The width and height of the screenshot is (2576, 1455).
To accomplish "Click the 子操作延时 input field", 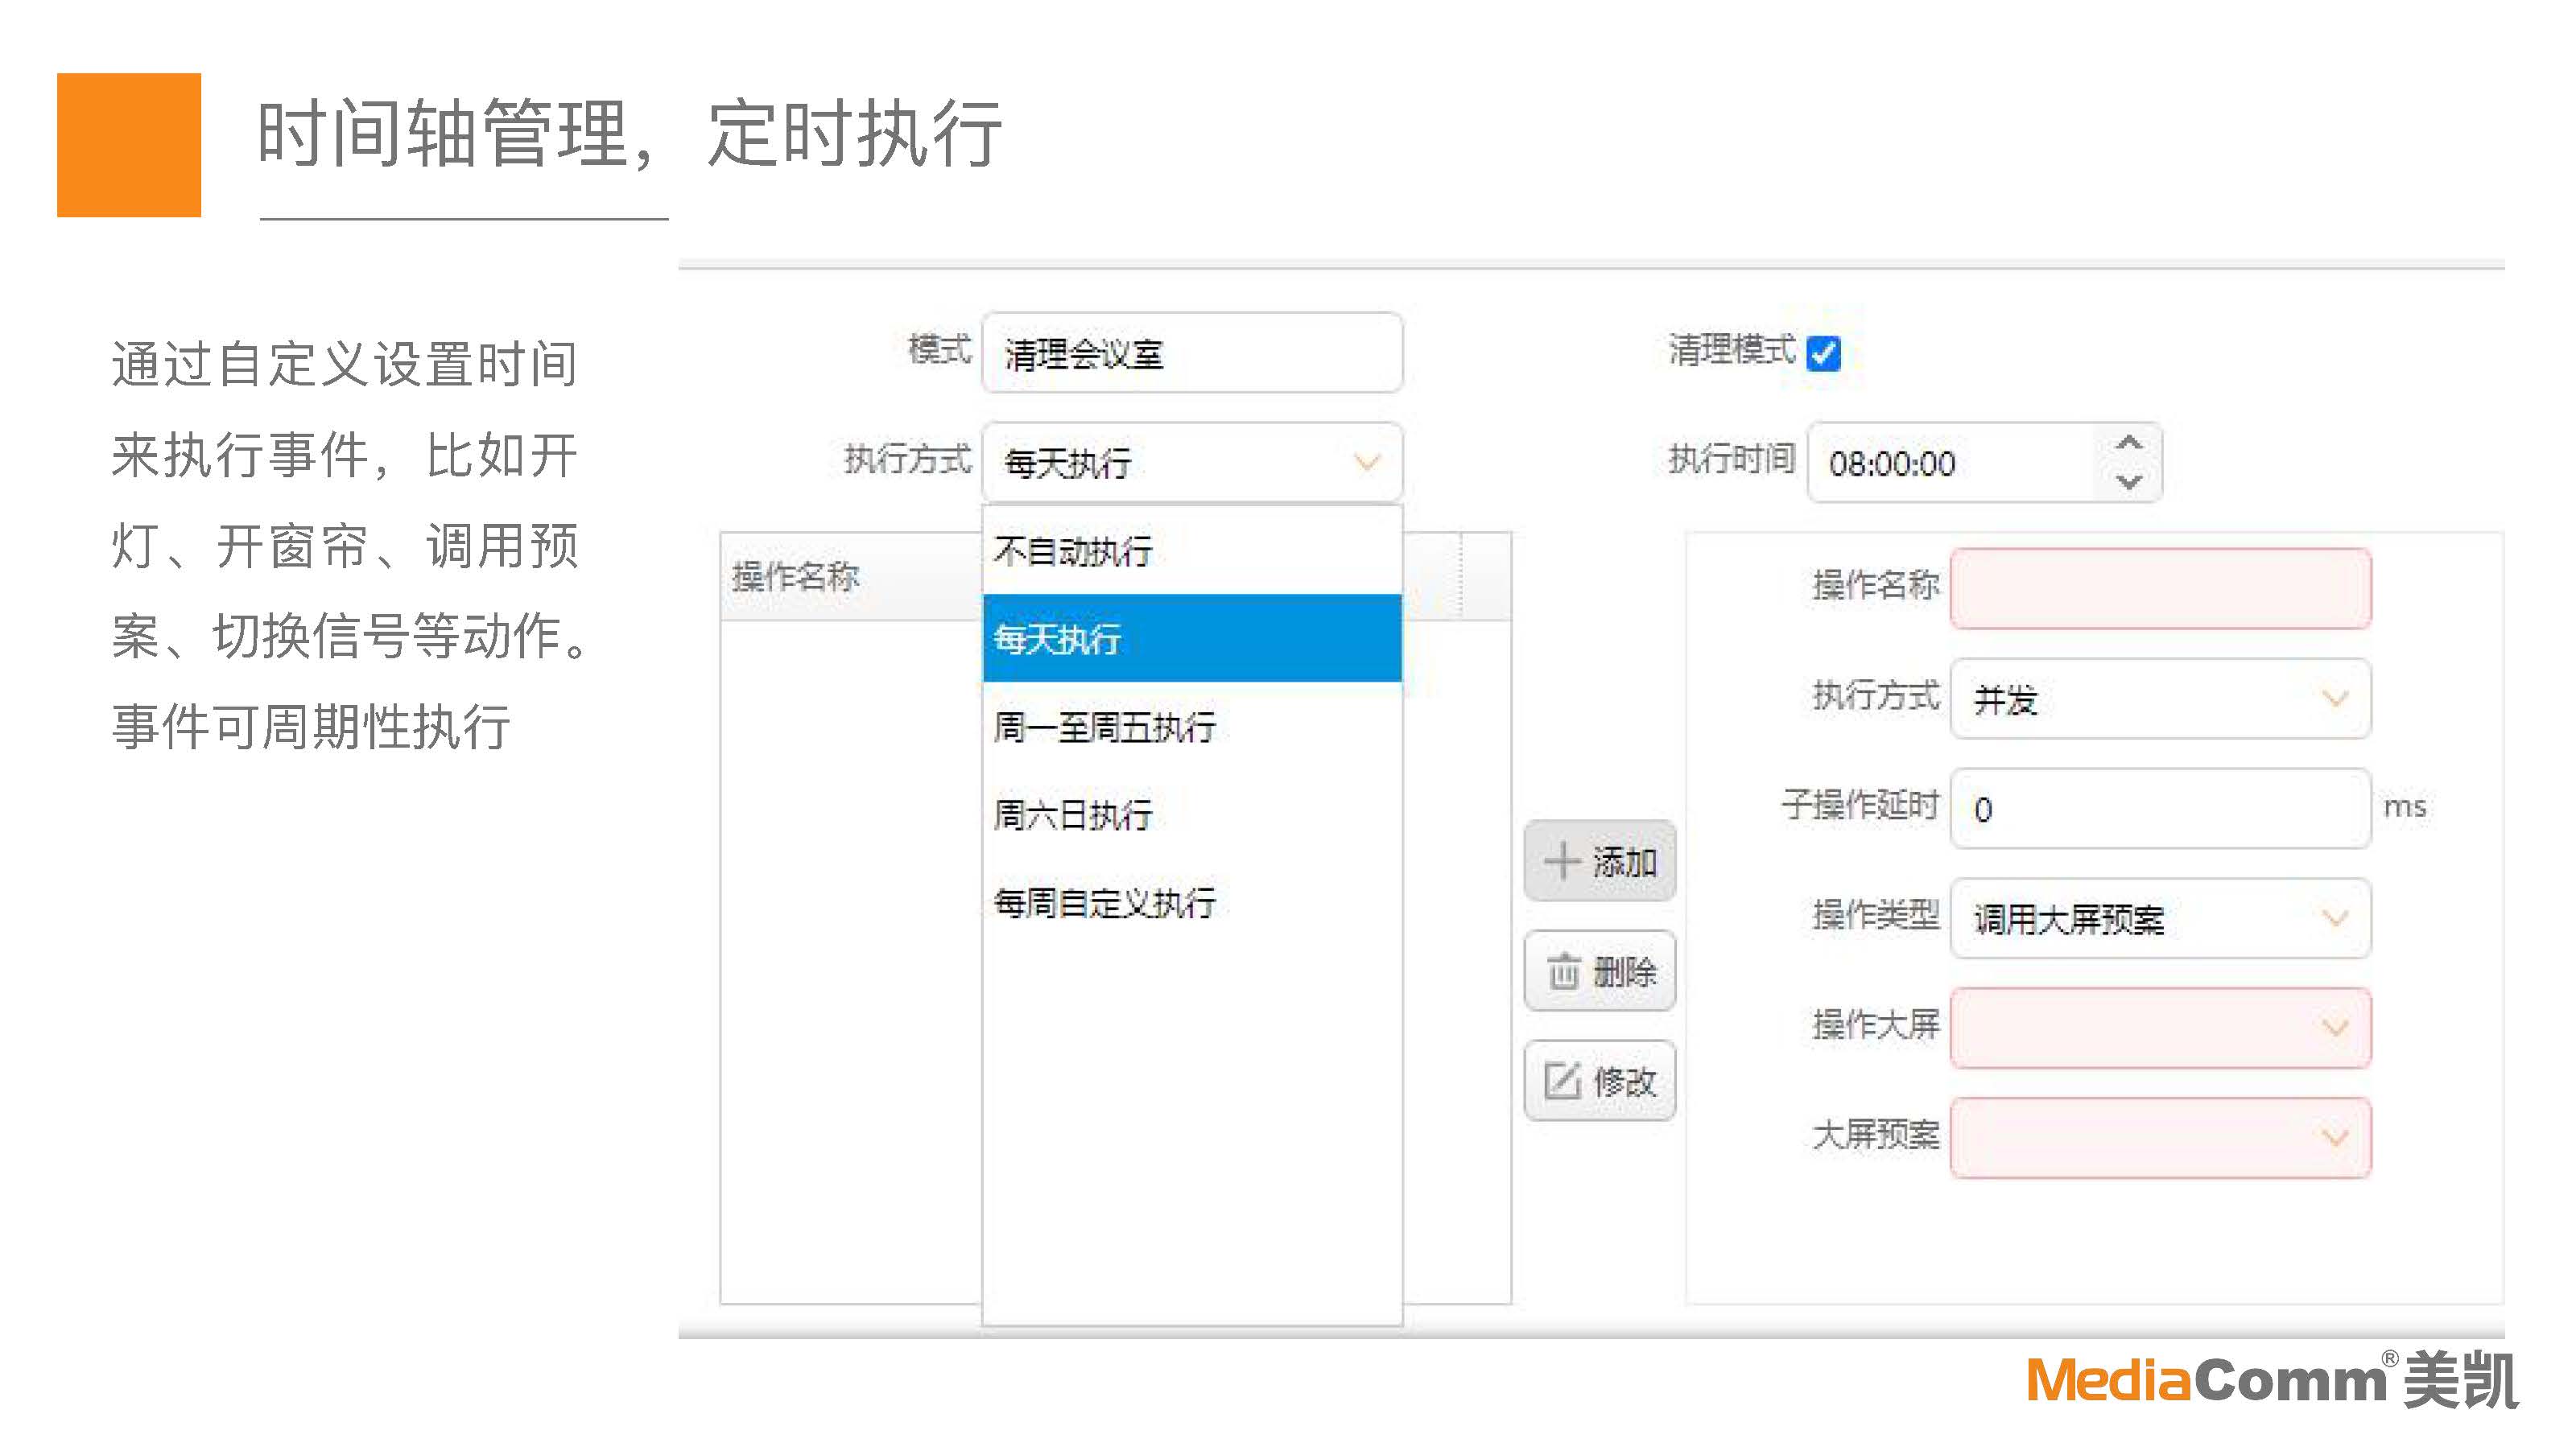I will [2160, 808].
